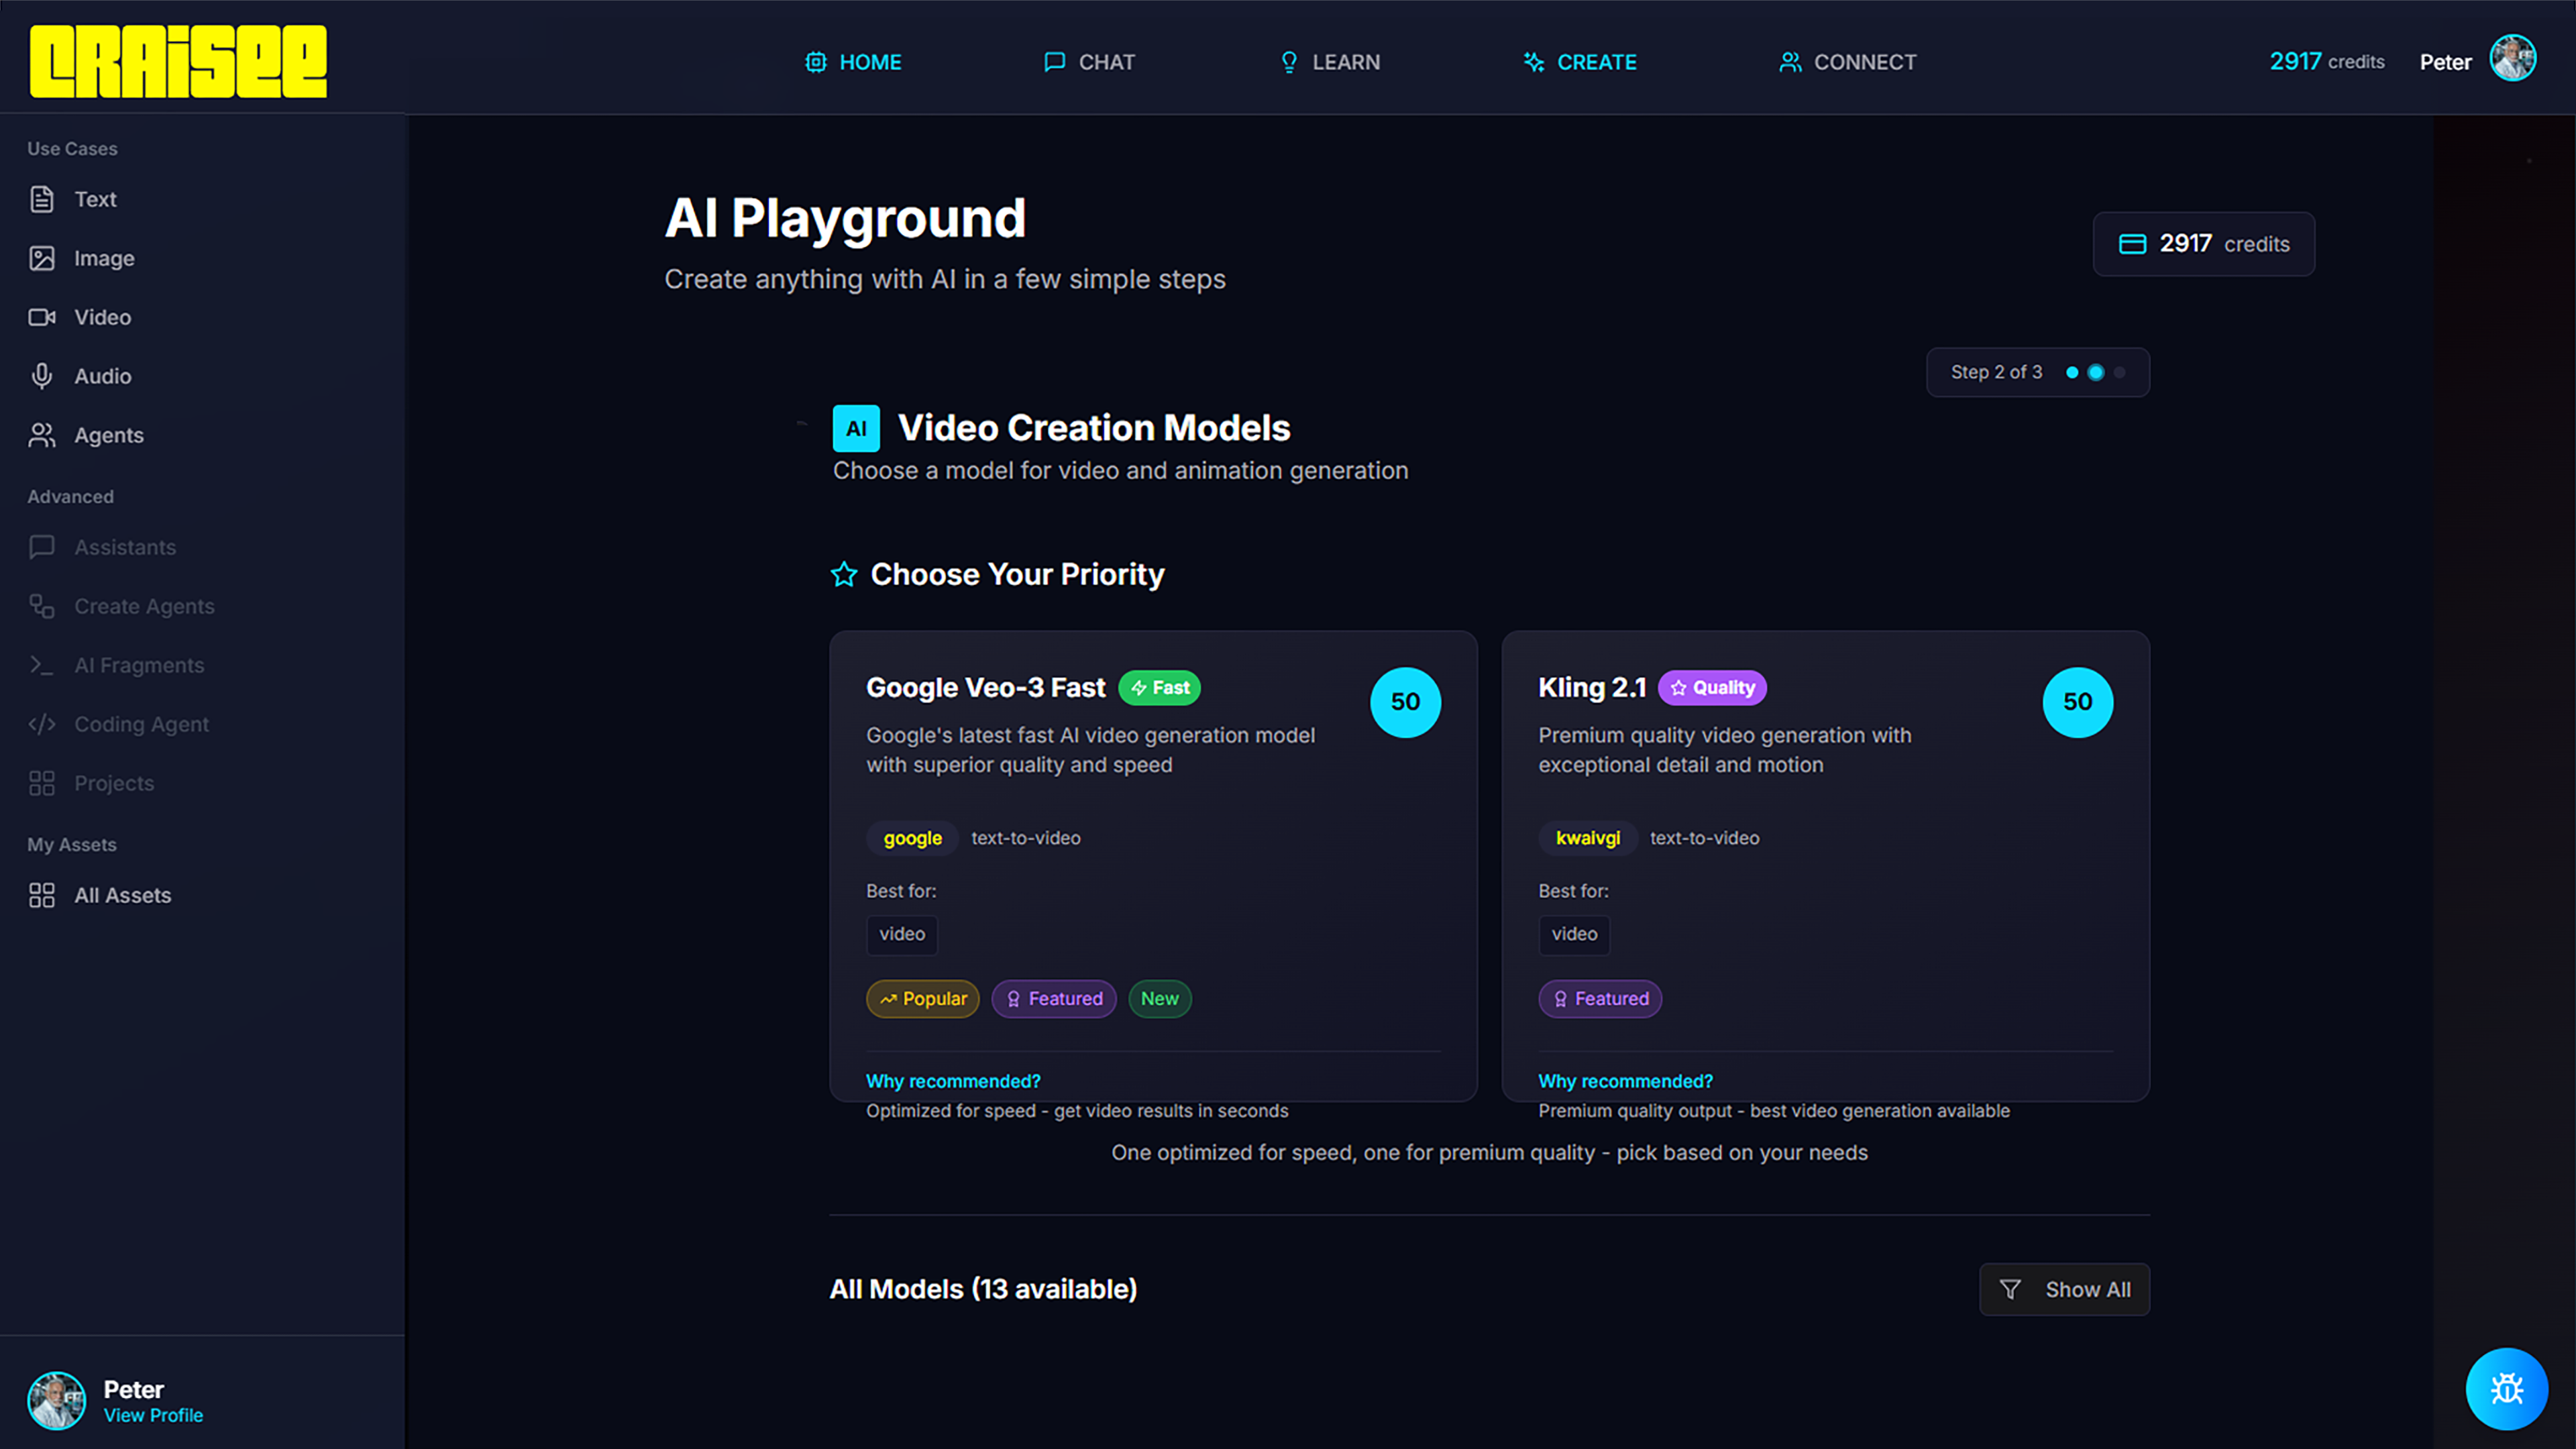Screen dimensions: 2576x1449
Task: Click Show All models filter button
Action: click(x=2064, y=1289)
